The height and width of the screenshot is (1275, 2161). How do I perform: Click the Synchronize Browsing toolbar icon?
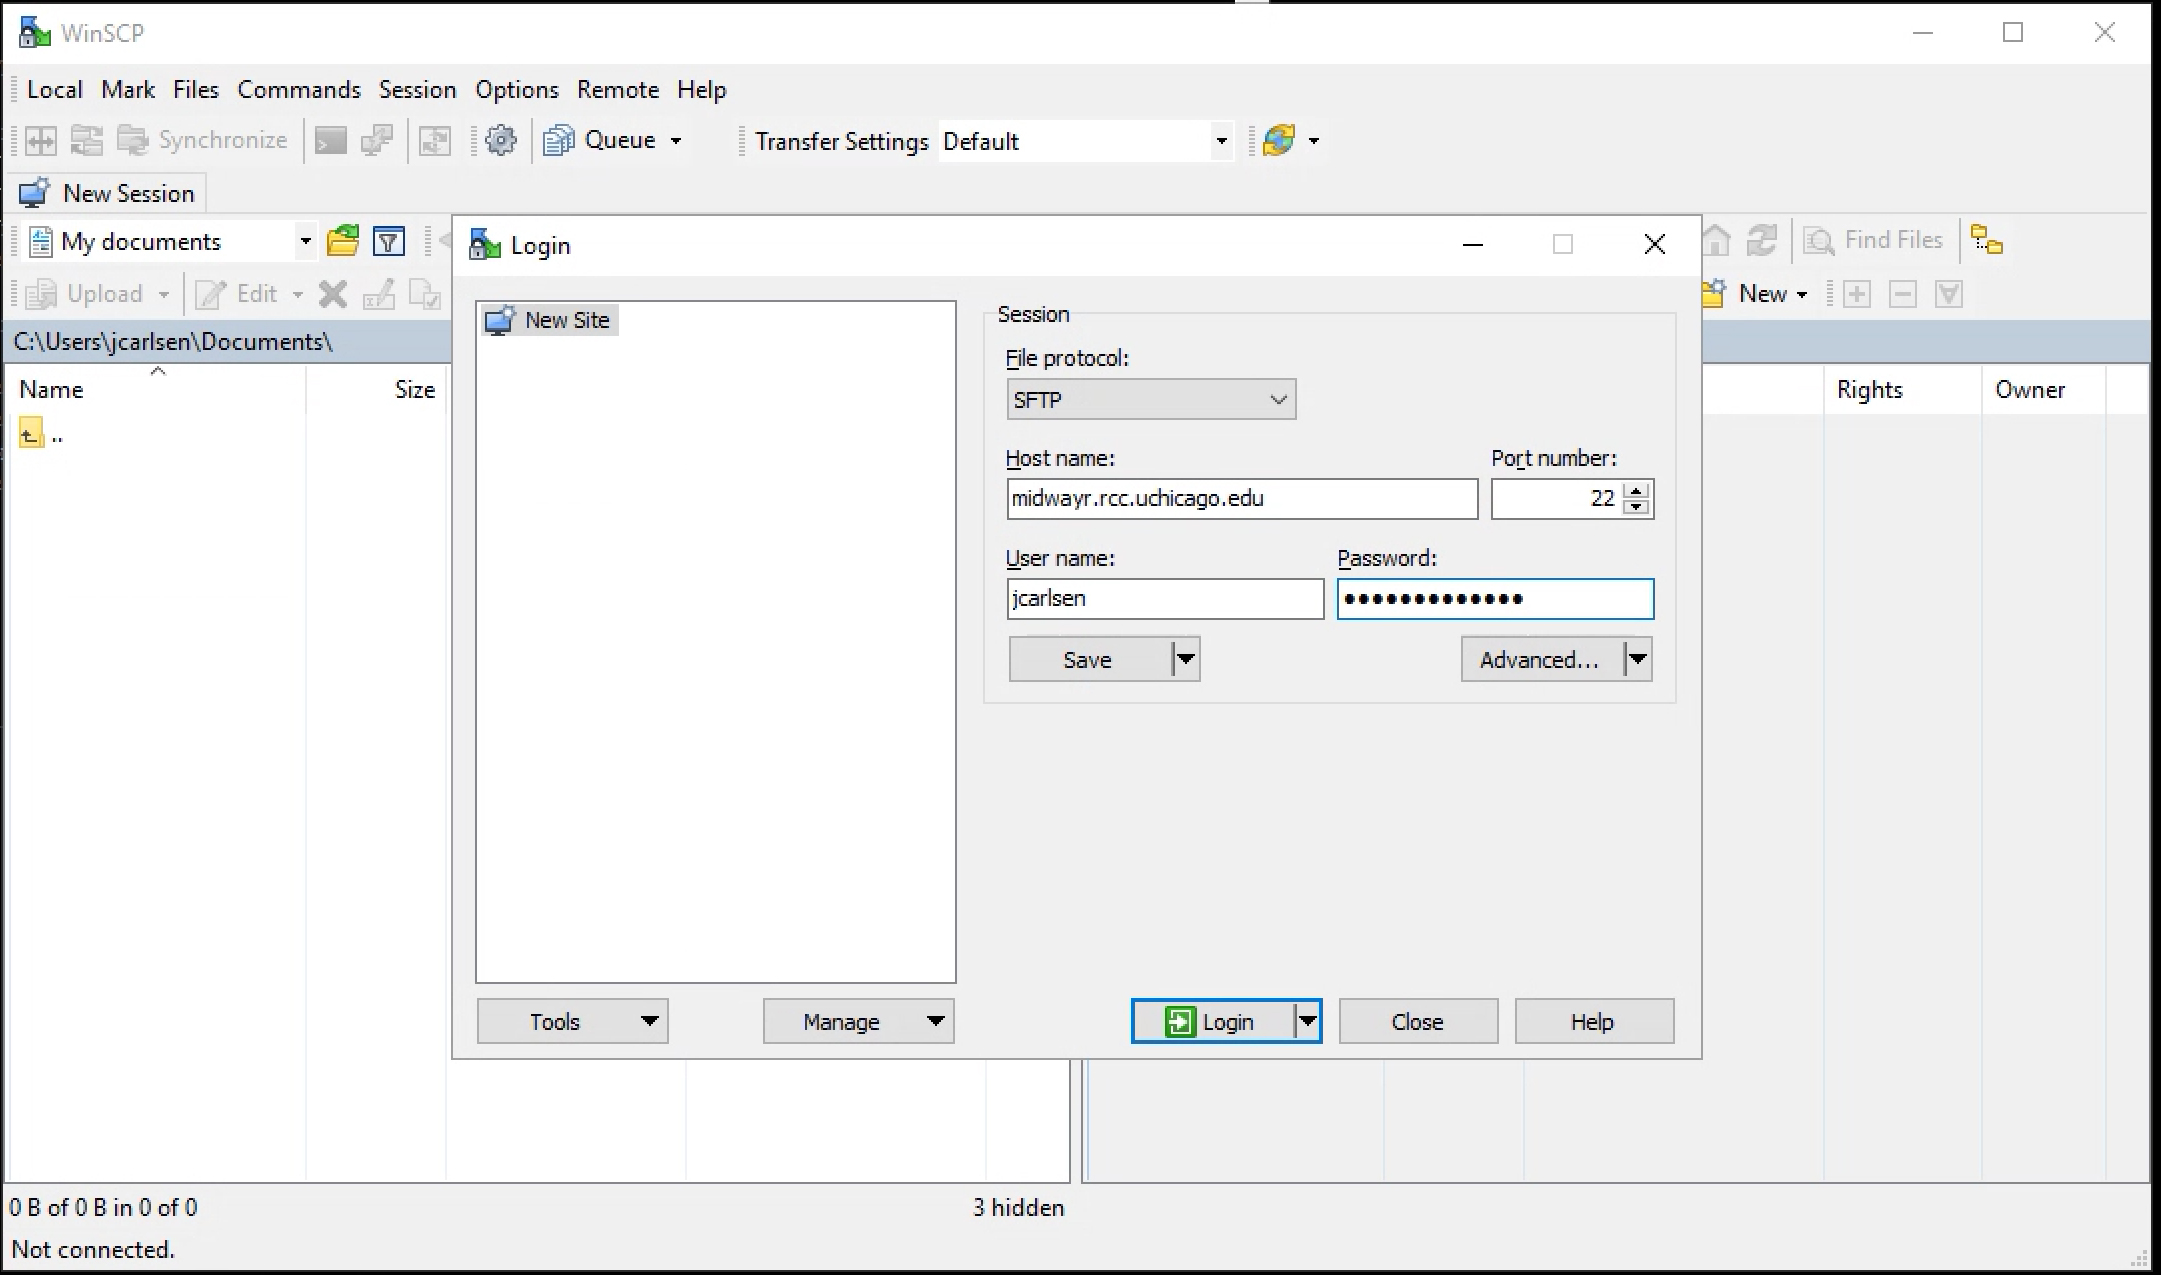pos(87,141)
